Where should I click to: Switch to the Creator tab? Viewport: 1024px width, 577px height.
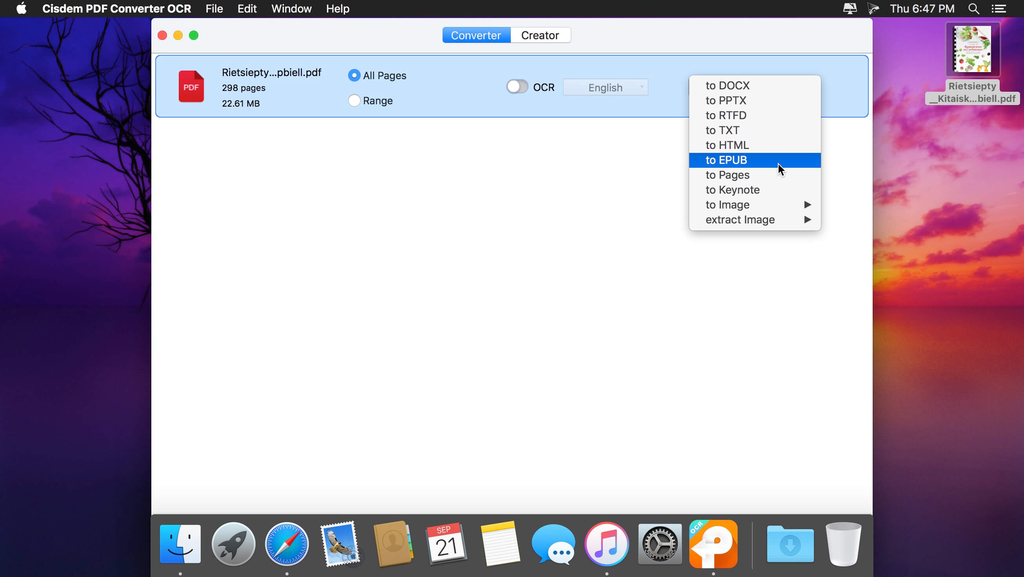pos(540,35)
